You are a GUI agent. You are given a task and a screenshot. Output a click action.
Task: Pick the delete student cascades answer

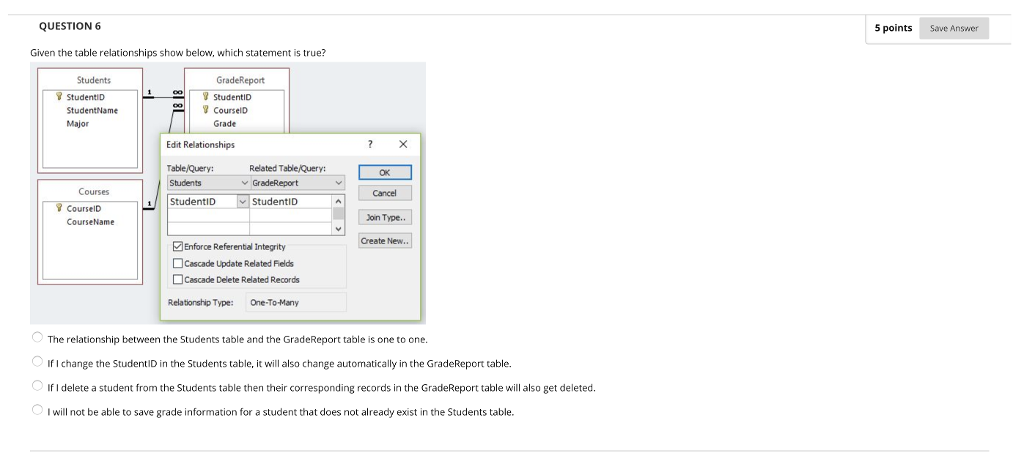coord(38,385)
